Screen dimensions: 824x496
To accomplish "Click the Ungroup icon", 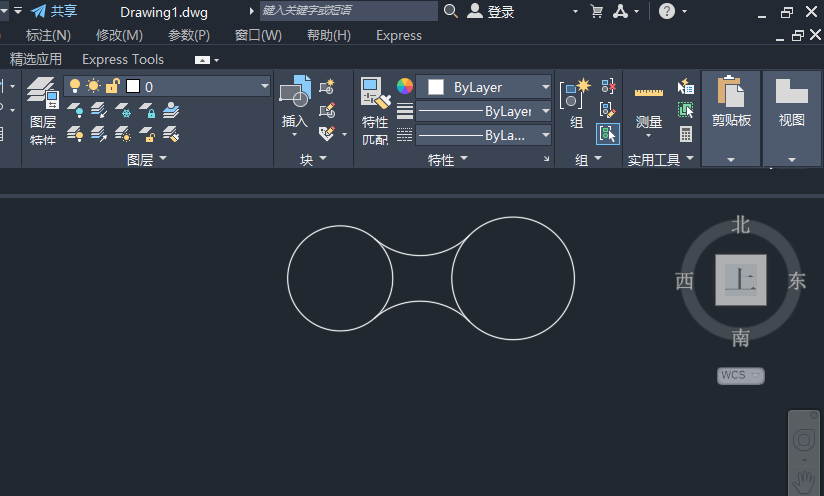I will coord(608,86).
